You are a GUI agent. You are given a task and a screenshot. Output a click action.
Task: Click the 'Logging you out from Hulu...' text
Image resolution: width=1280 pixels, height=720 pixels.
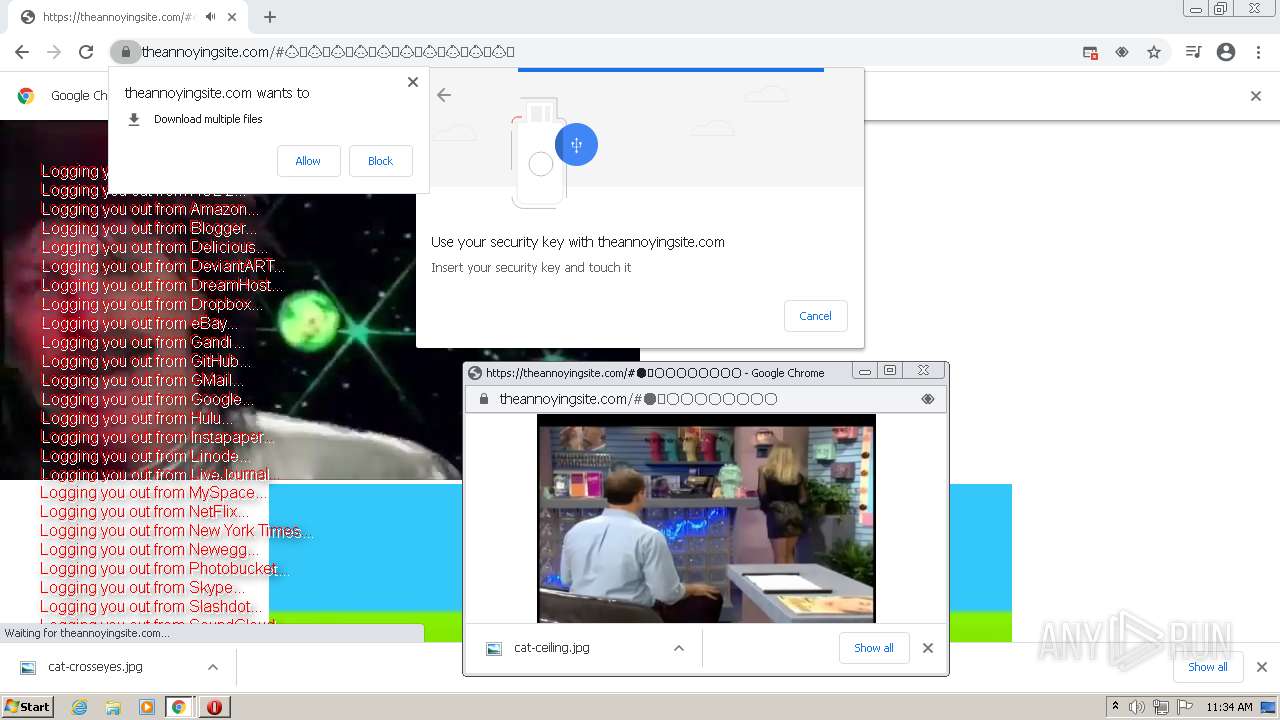(137, 419)
